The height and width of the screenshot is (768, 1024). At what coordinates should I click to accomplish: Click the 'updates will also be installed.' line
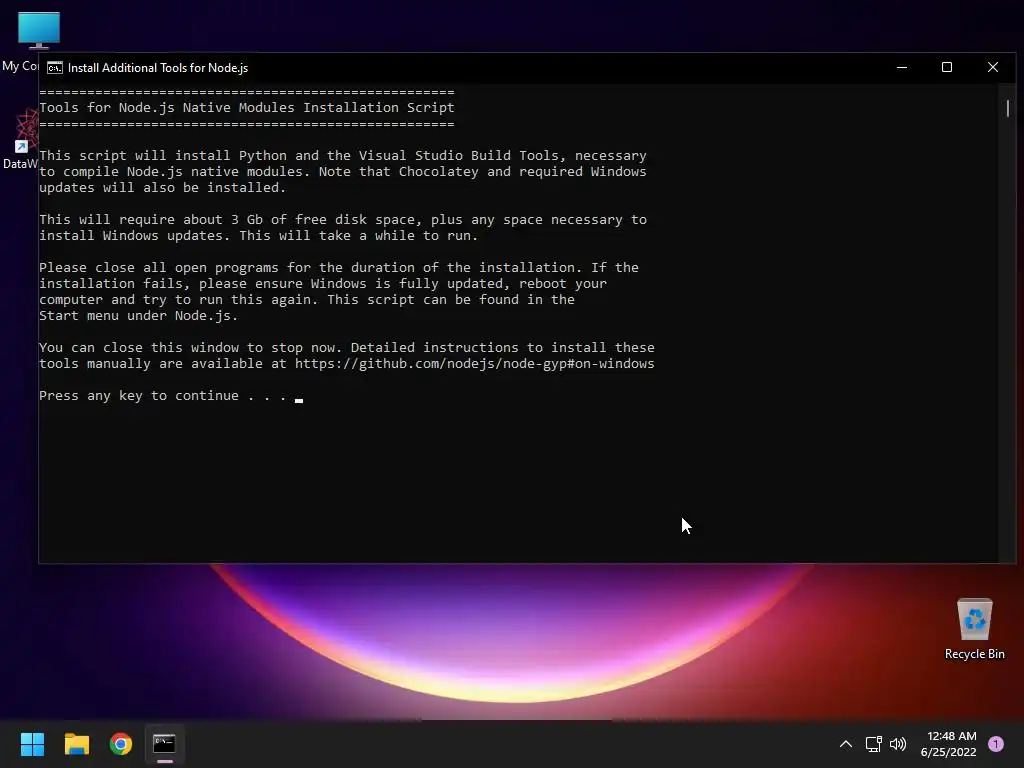click(x=163, y=188)
